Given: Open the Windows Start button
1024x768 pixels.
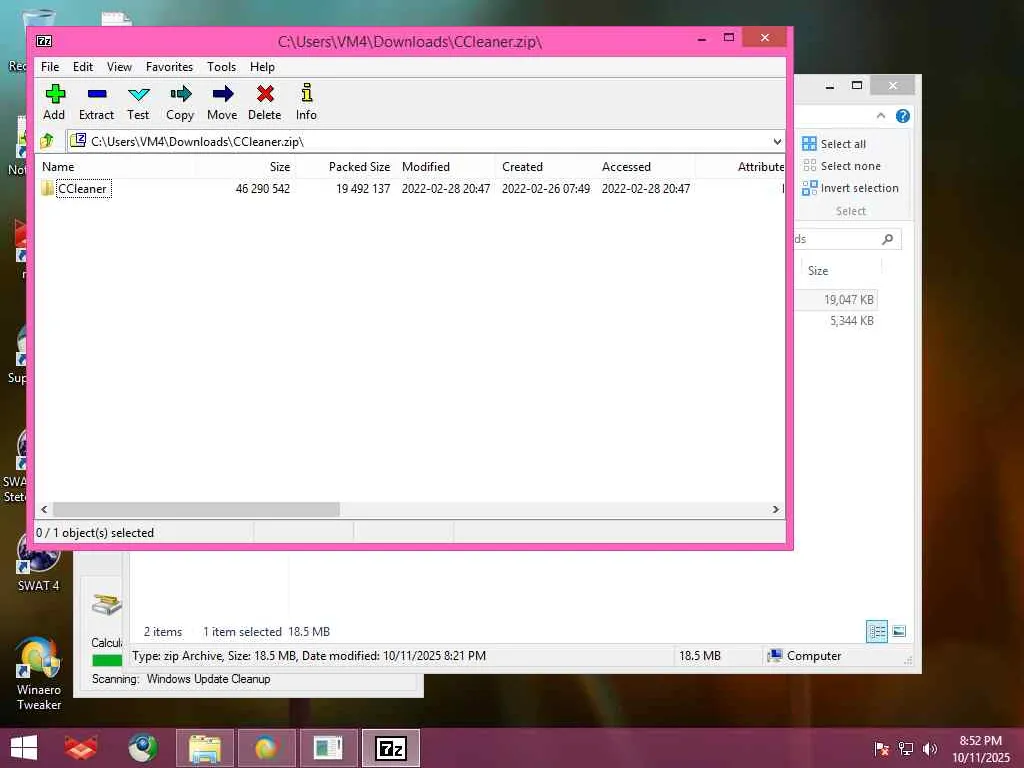Looking at the screenshot, I should point(24,748).
